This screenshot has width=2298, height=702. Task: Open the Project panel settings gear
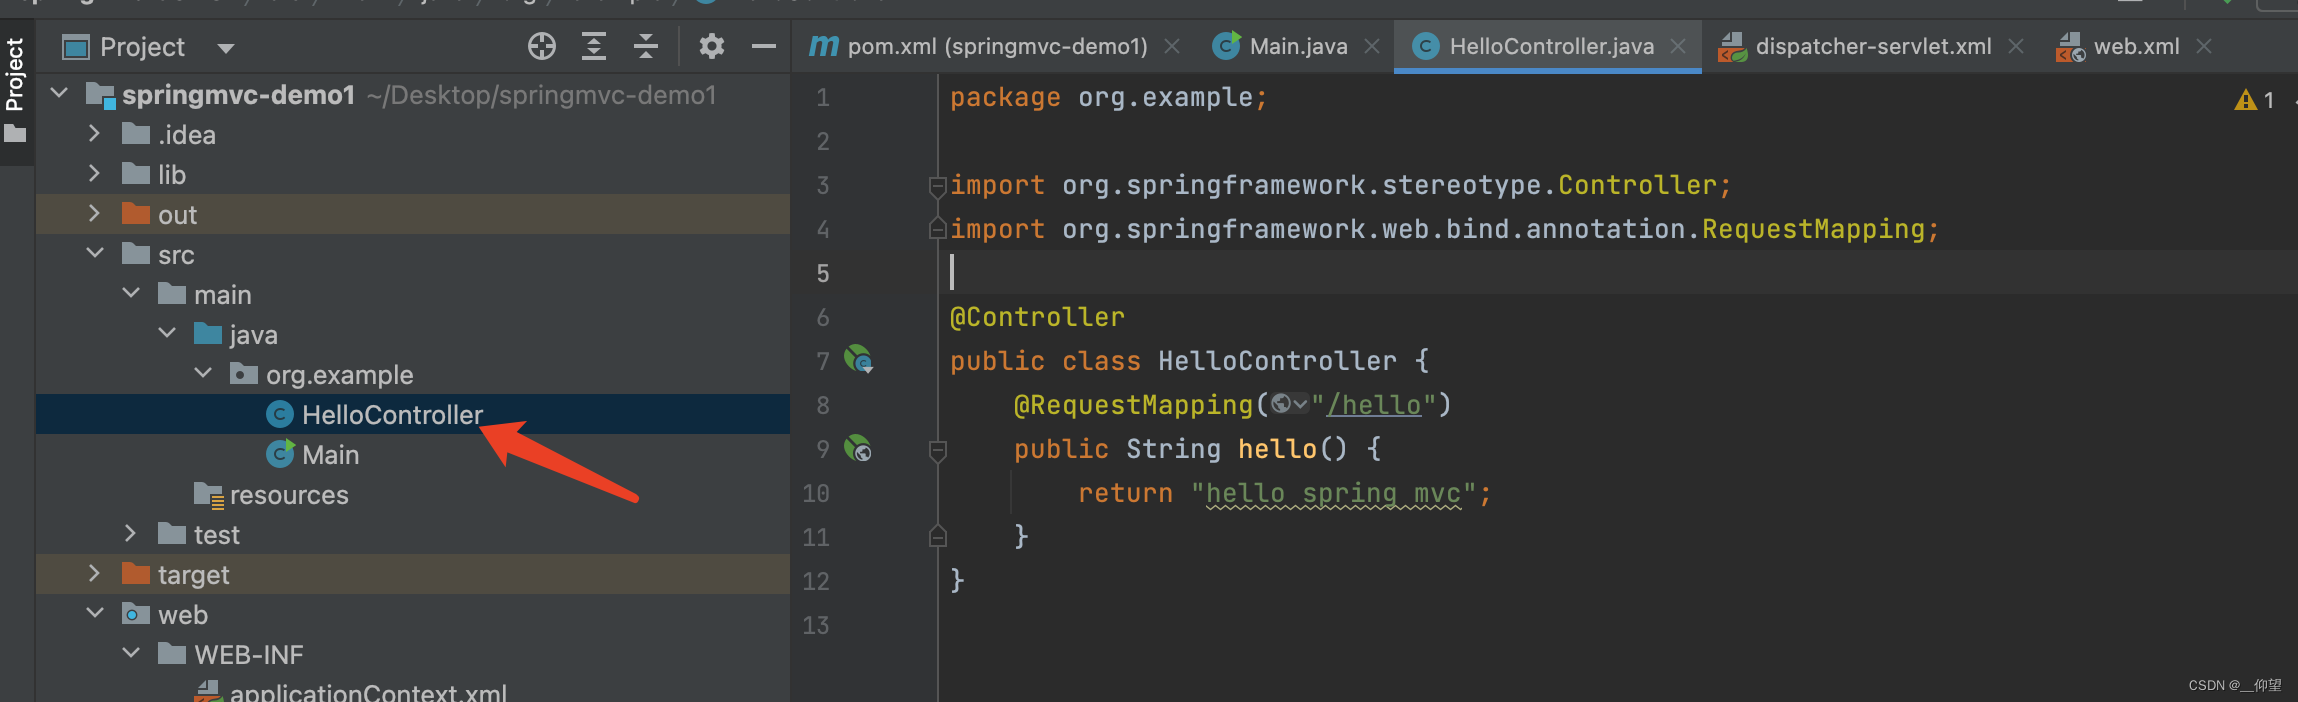(x=711, y=46)
